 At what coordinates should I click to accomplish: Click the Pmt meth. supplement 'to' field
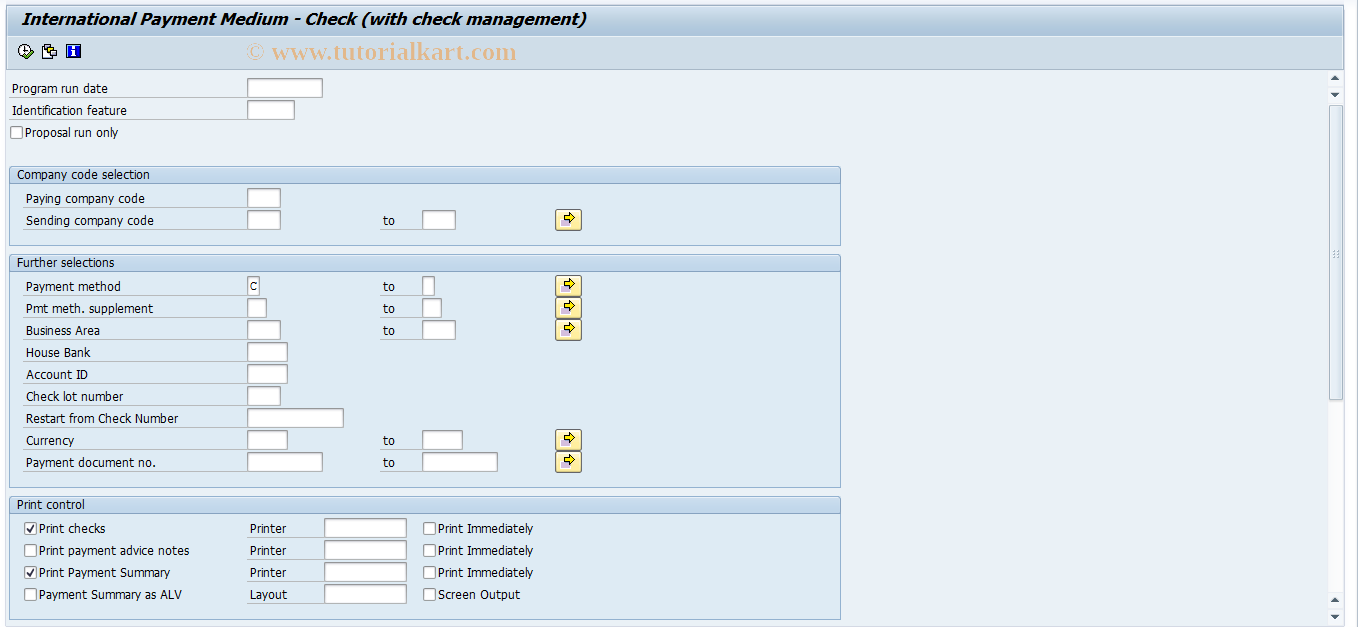click(x=432, y=308)
